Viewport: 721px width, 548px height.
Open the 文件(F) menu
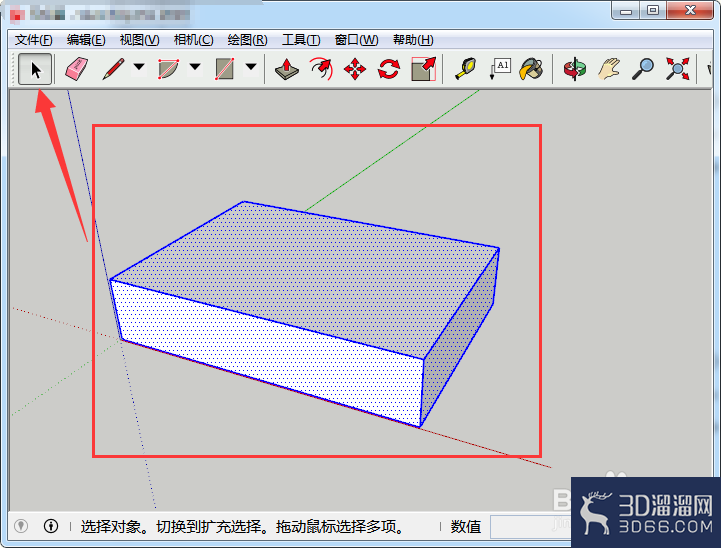point(34,40)
